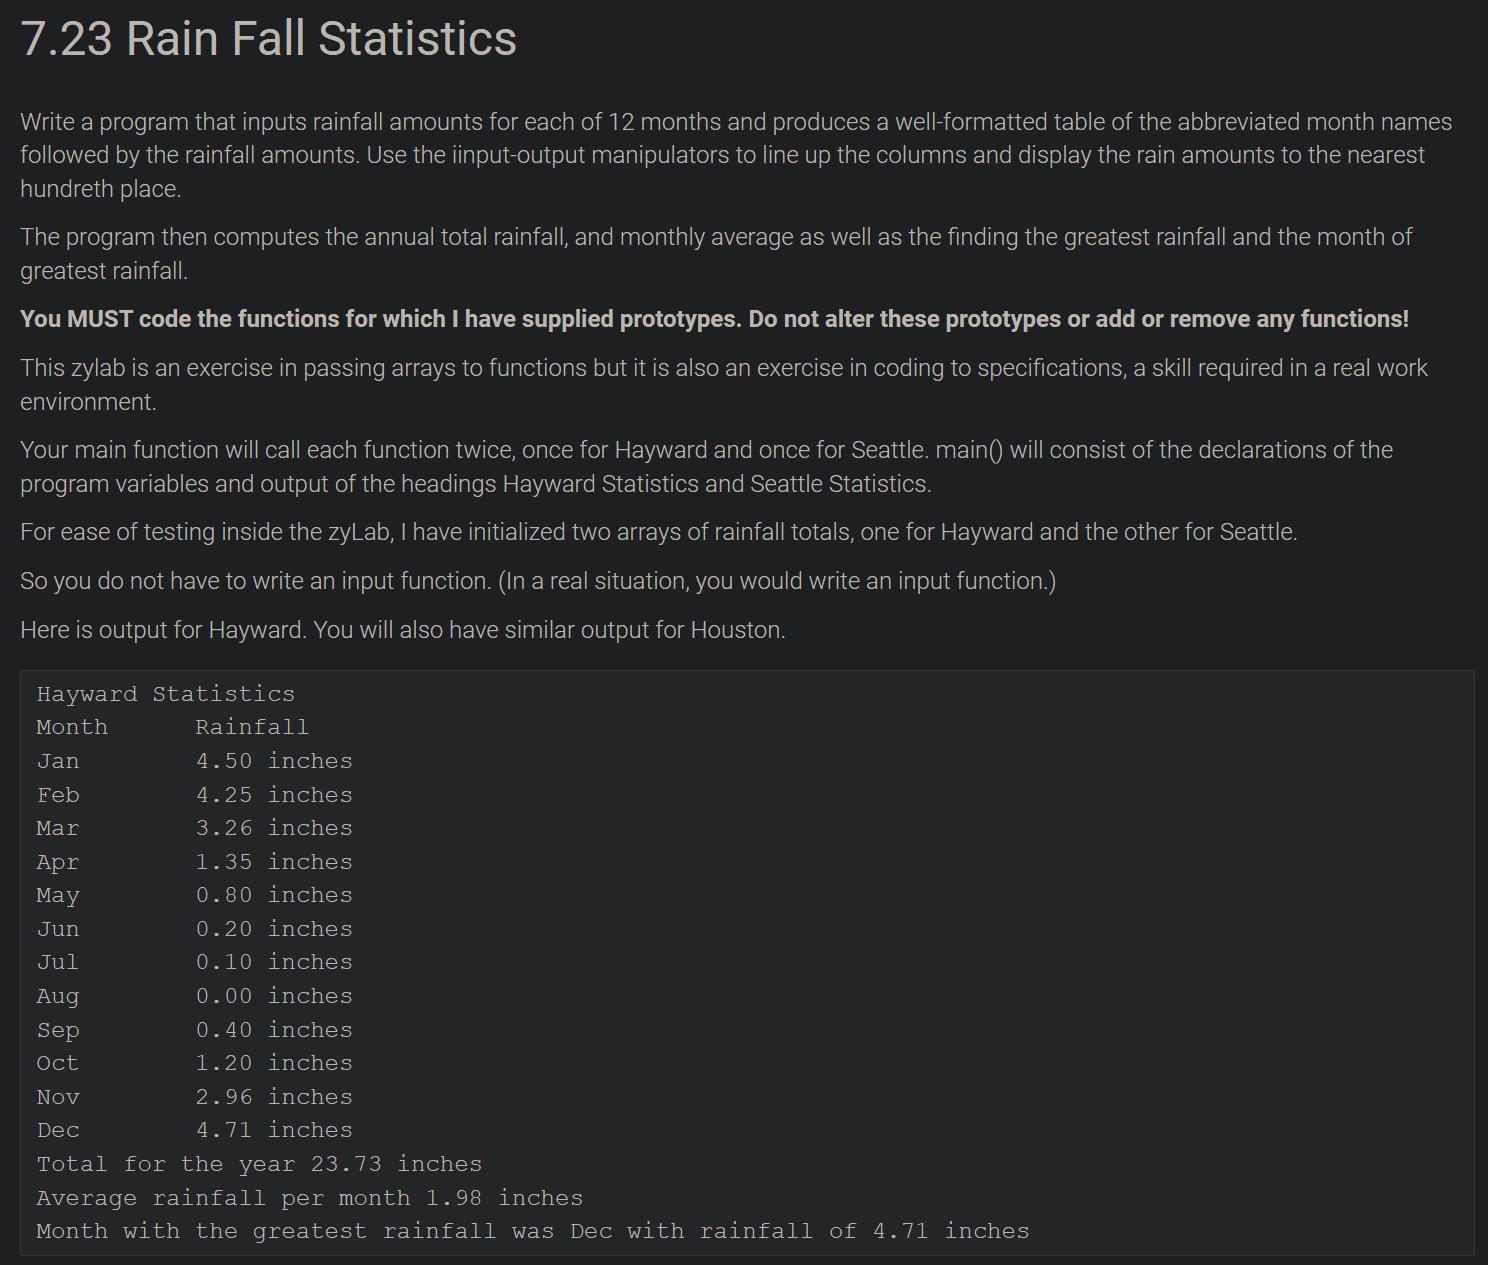Screen dimensions: 1488x1265
Task: Click the "7.23 Rain Fall Statistics" heading
Action: pos(268,39)
